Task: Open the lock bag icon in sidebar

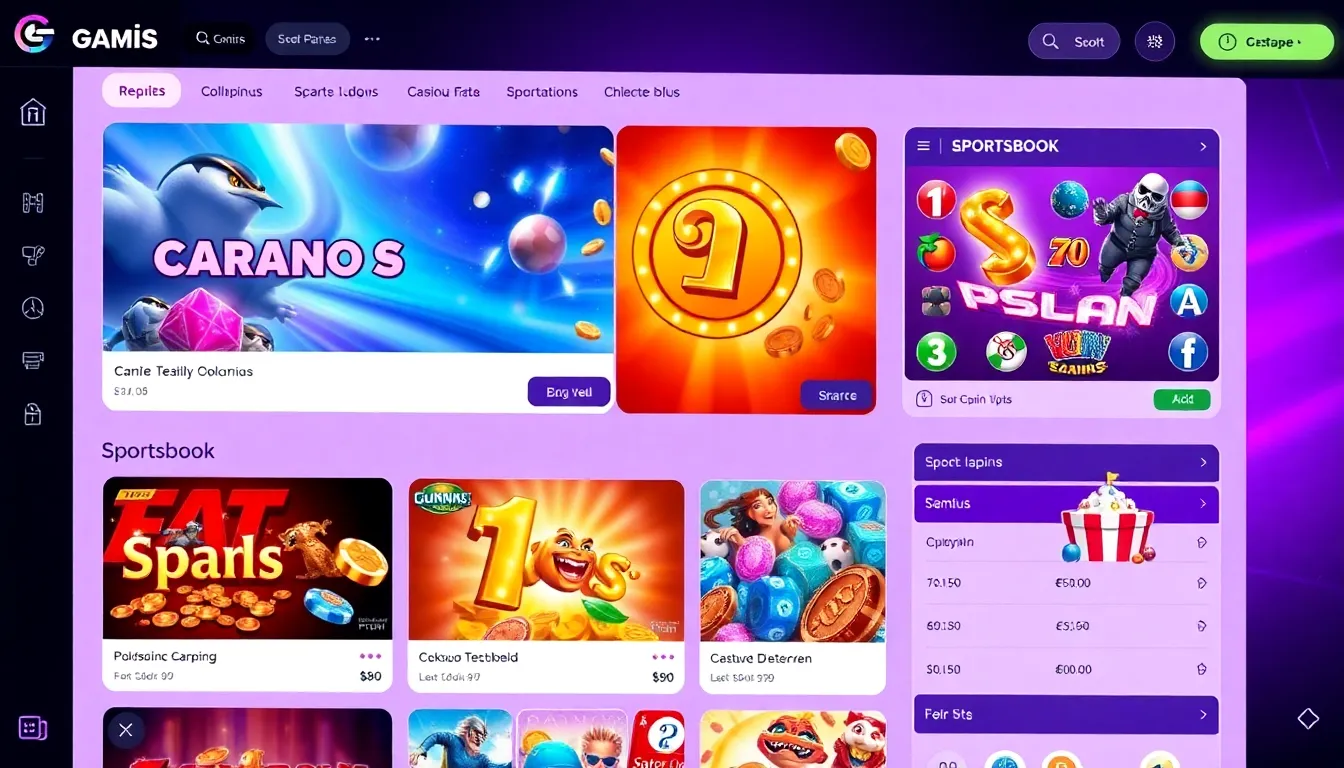Action: click(33, 413)
